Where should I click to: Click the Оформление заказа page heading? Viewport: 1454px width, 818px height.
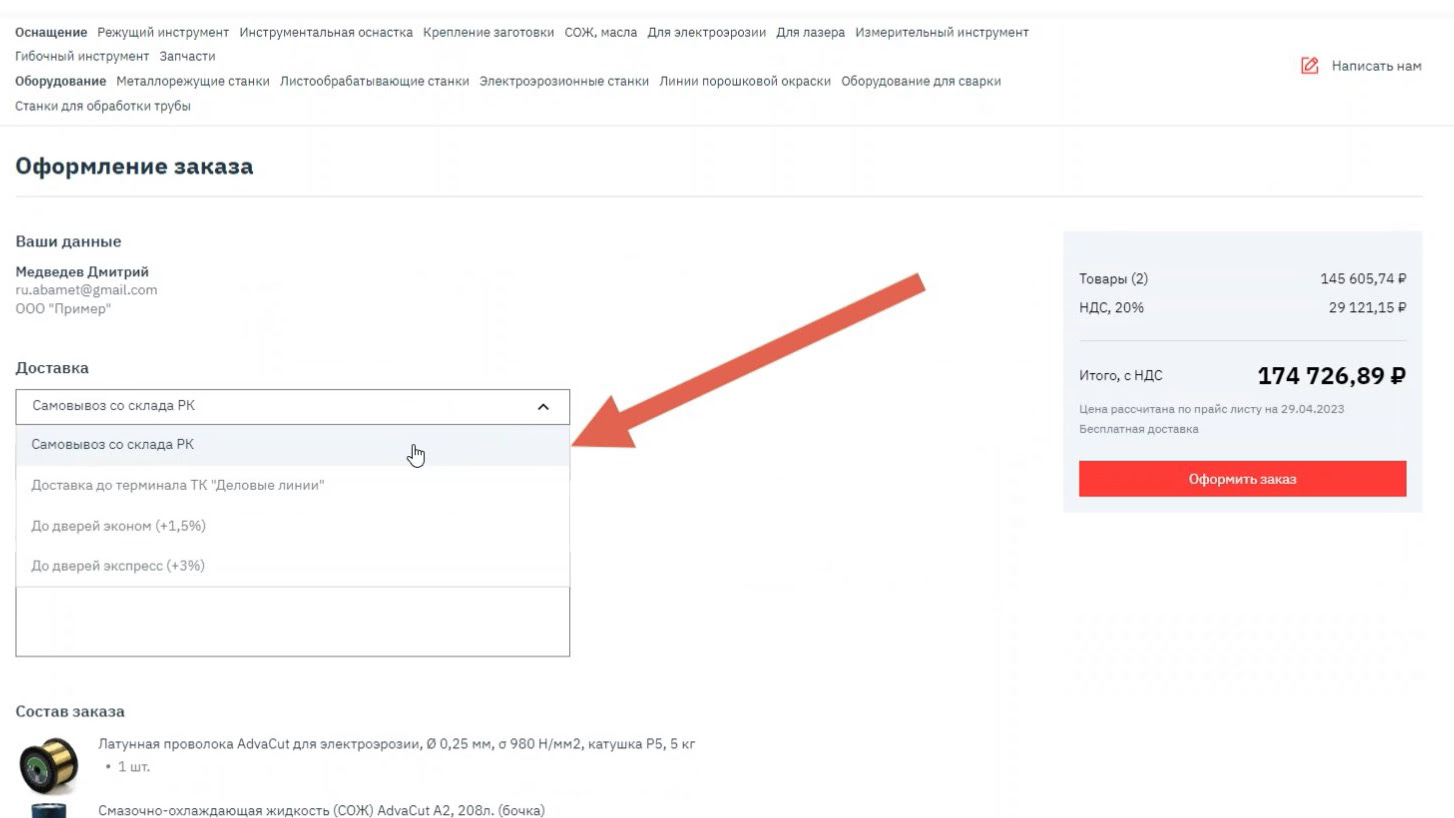134,167
